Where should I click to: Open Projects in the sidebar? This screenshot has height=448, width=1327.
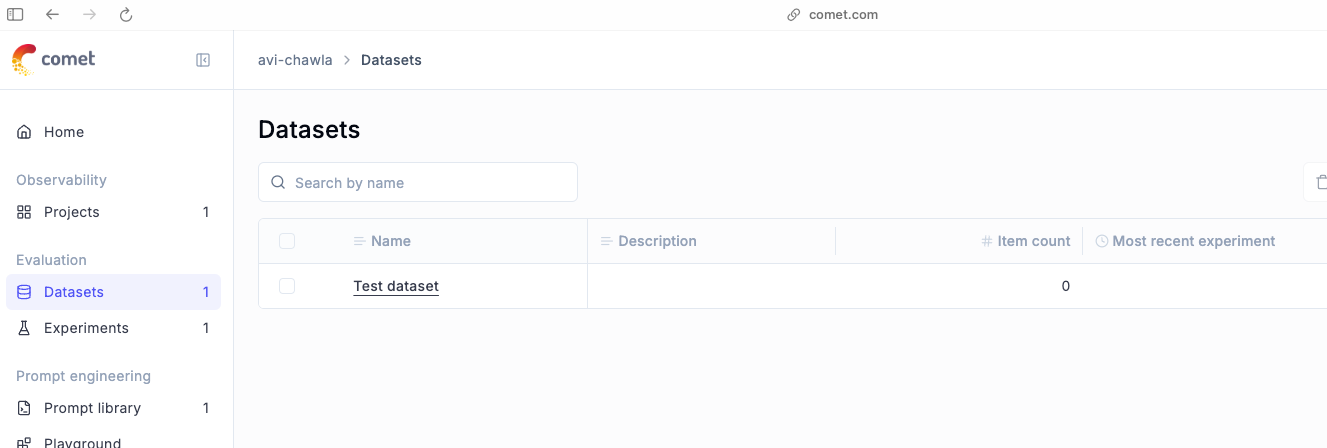(113, 212)
